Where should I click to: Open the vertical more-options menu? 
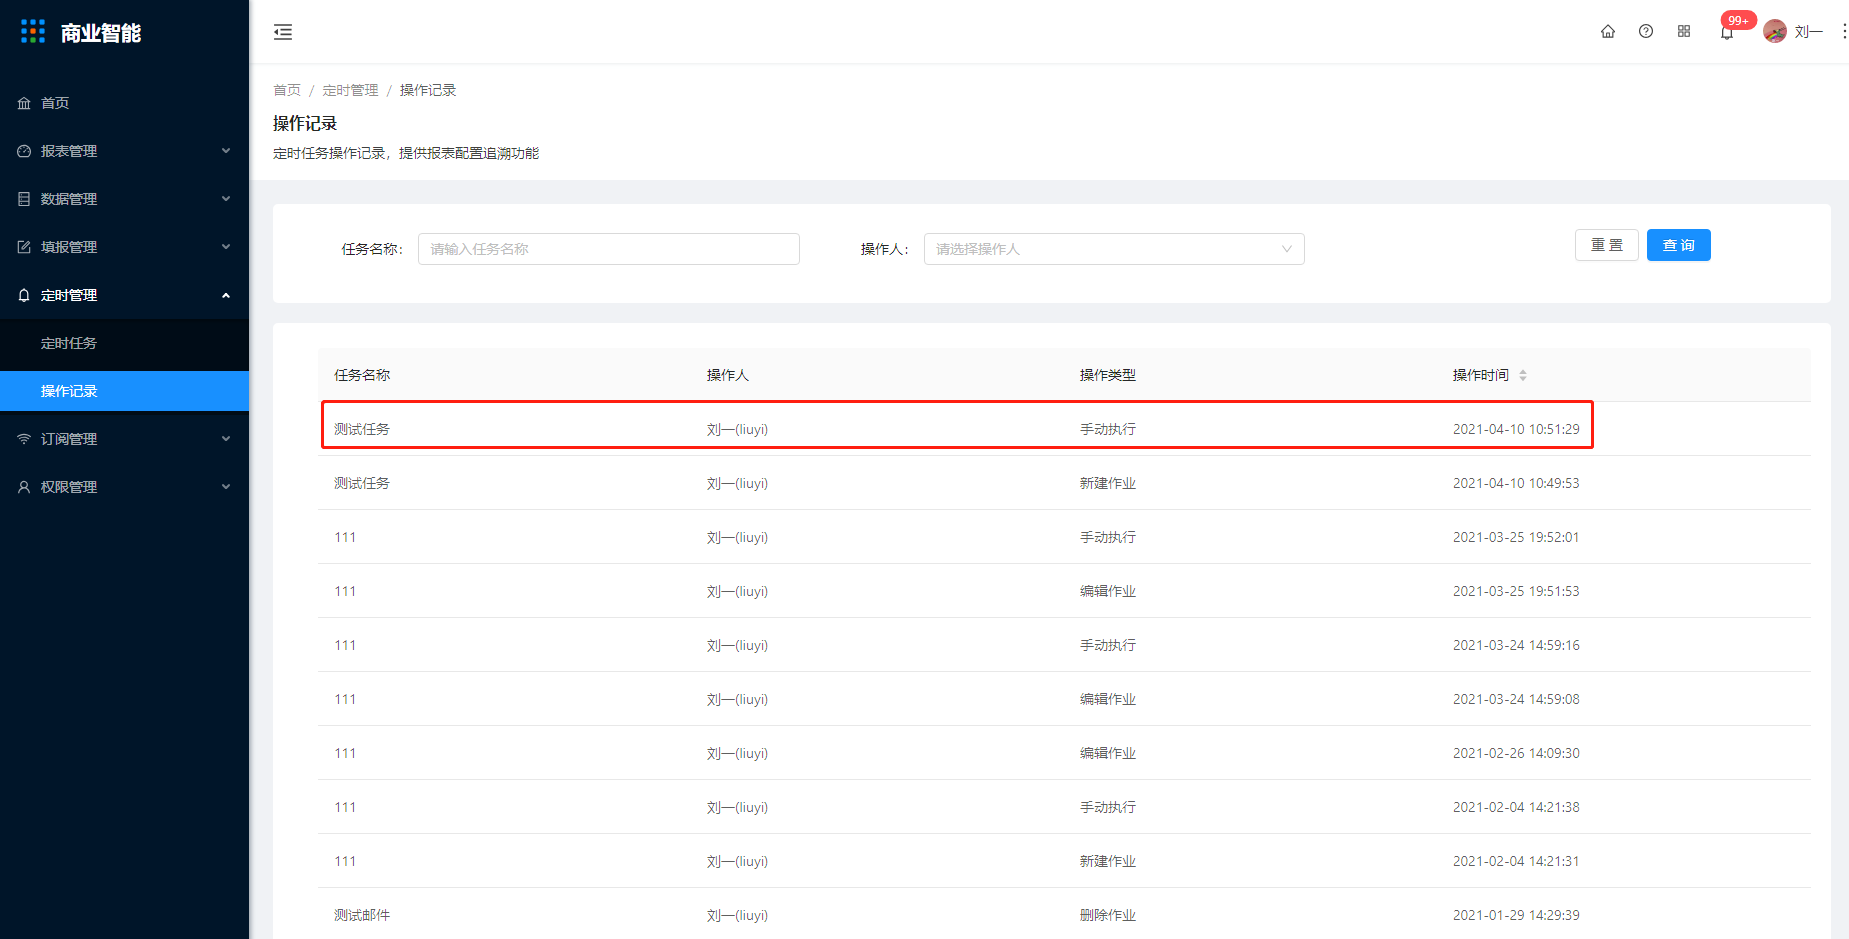pos(1843,31)
